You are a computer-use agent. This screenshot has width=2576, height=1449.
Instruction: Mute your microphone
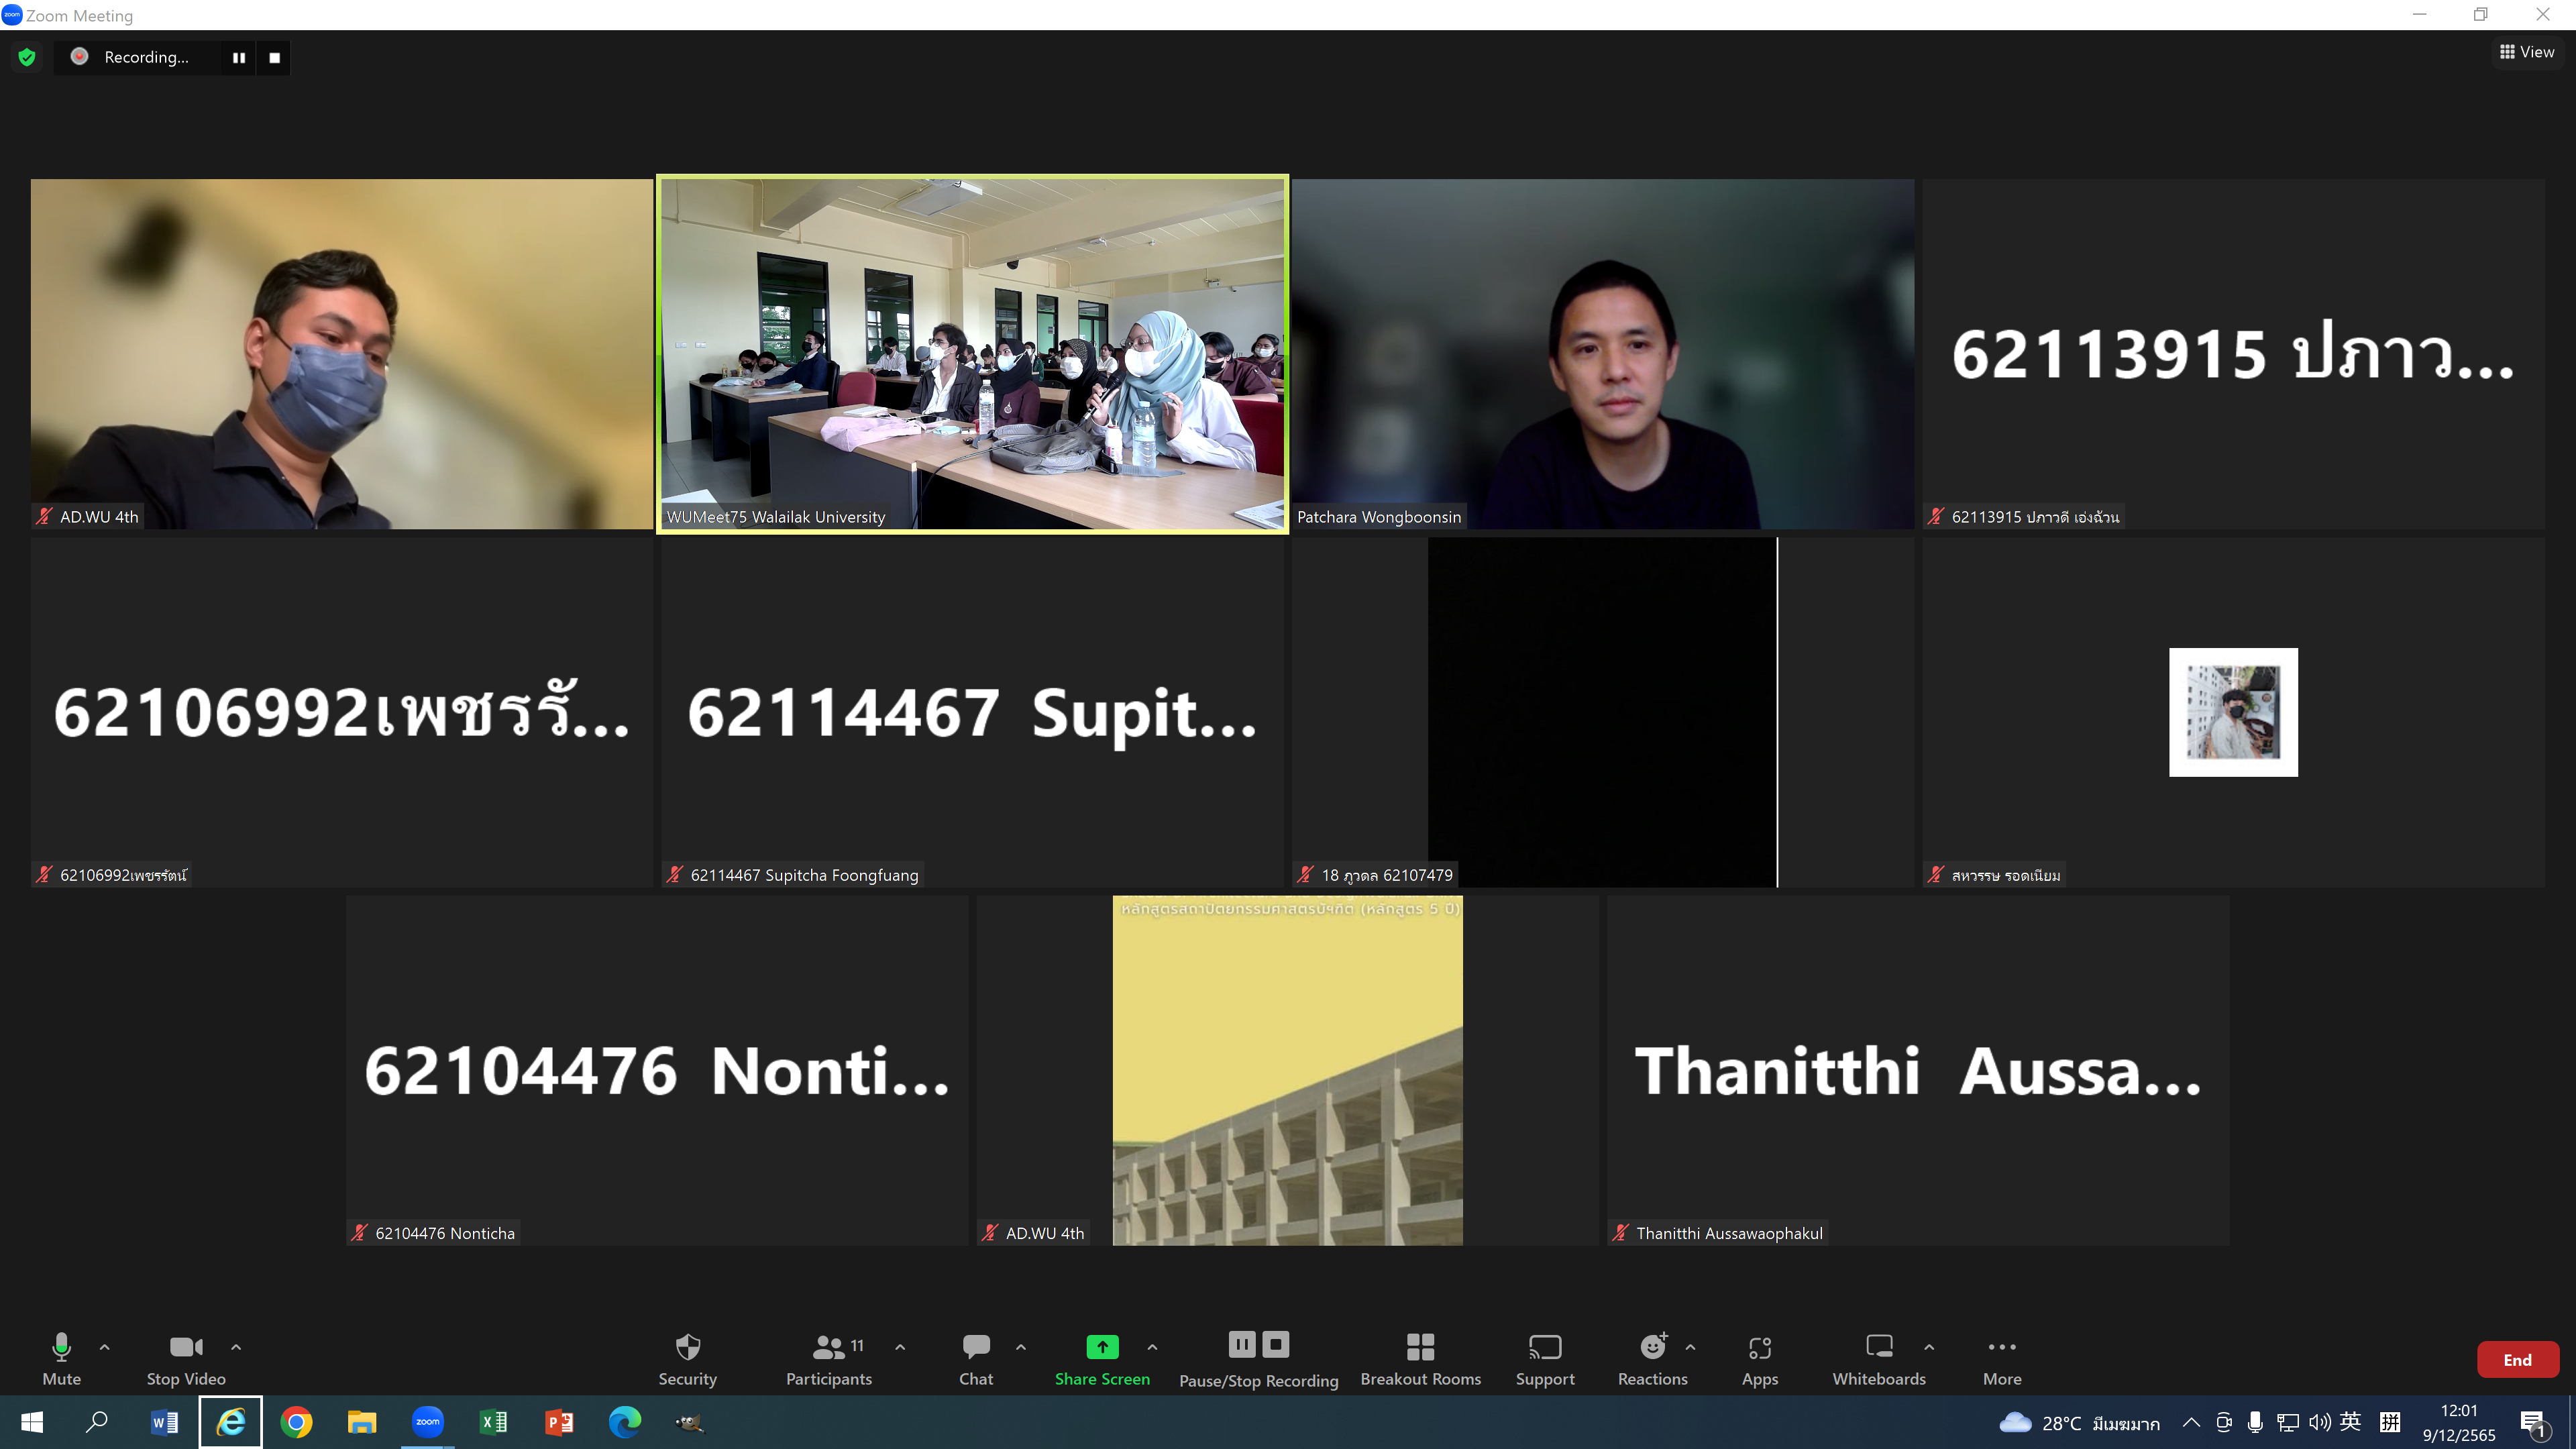tap(61, 1358)
